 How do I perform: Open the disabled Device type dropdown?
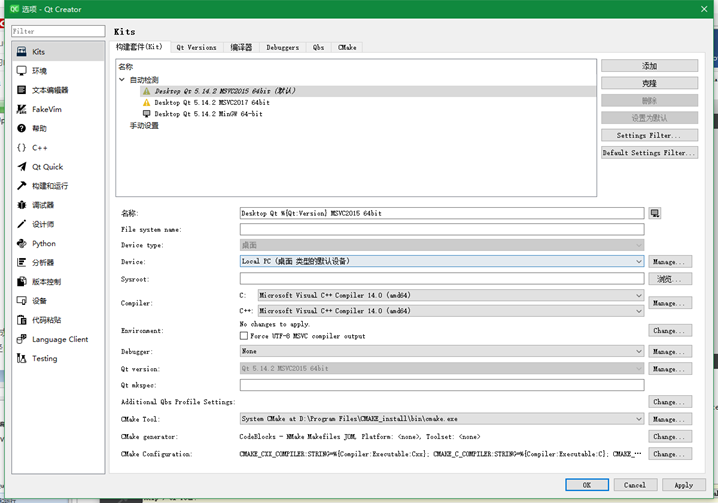pyautogui.click(x=442, y=245)
